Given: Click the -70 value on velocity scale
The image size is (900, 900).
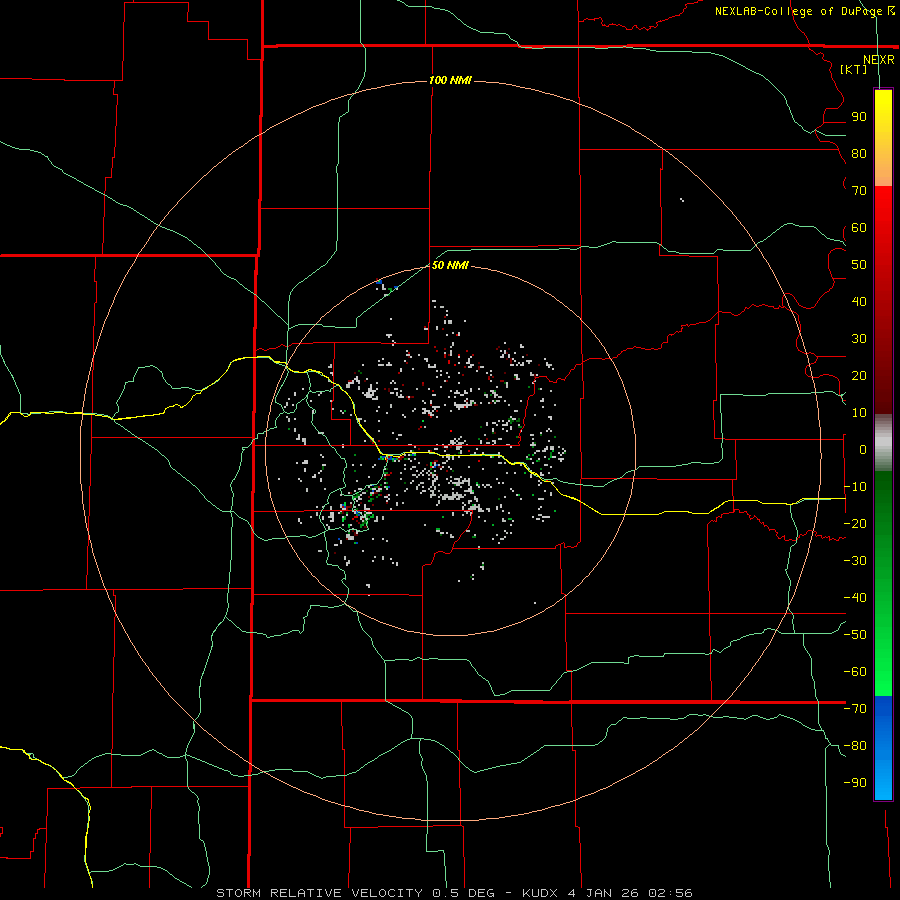Looking at the screenshot, I should click(x=855, y=709).
